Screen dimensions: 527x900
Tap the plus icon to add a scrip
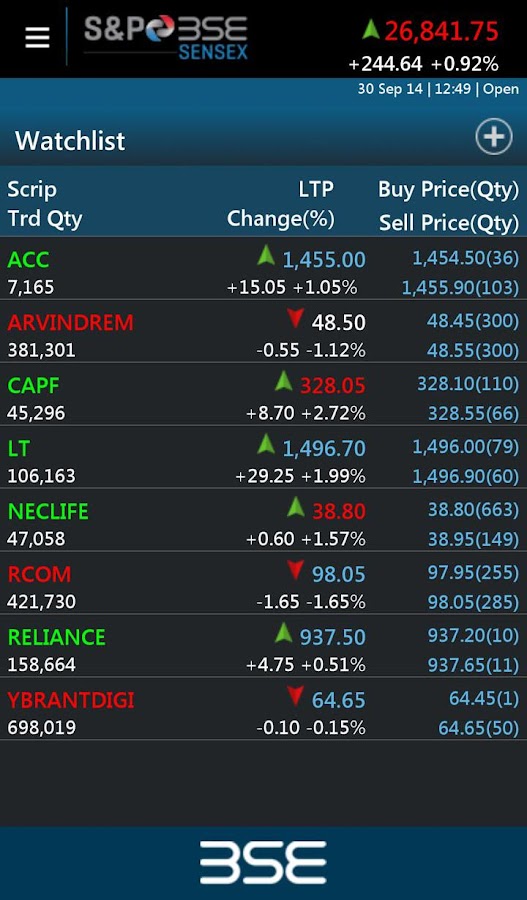(x=494, y=138)
